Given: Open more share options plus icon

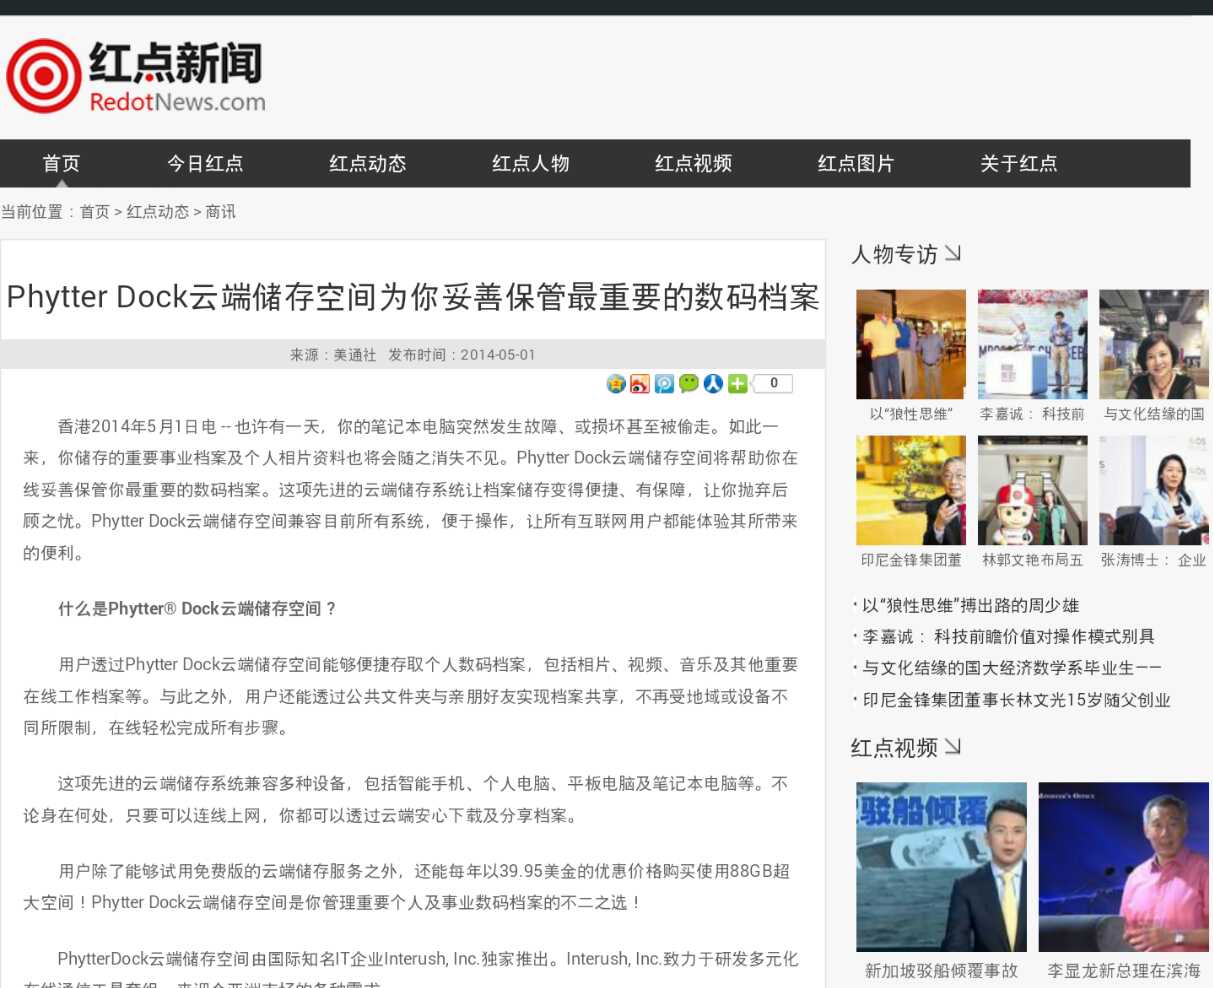Looking at the screenshot, I should 737,383.
